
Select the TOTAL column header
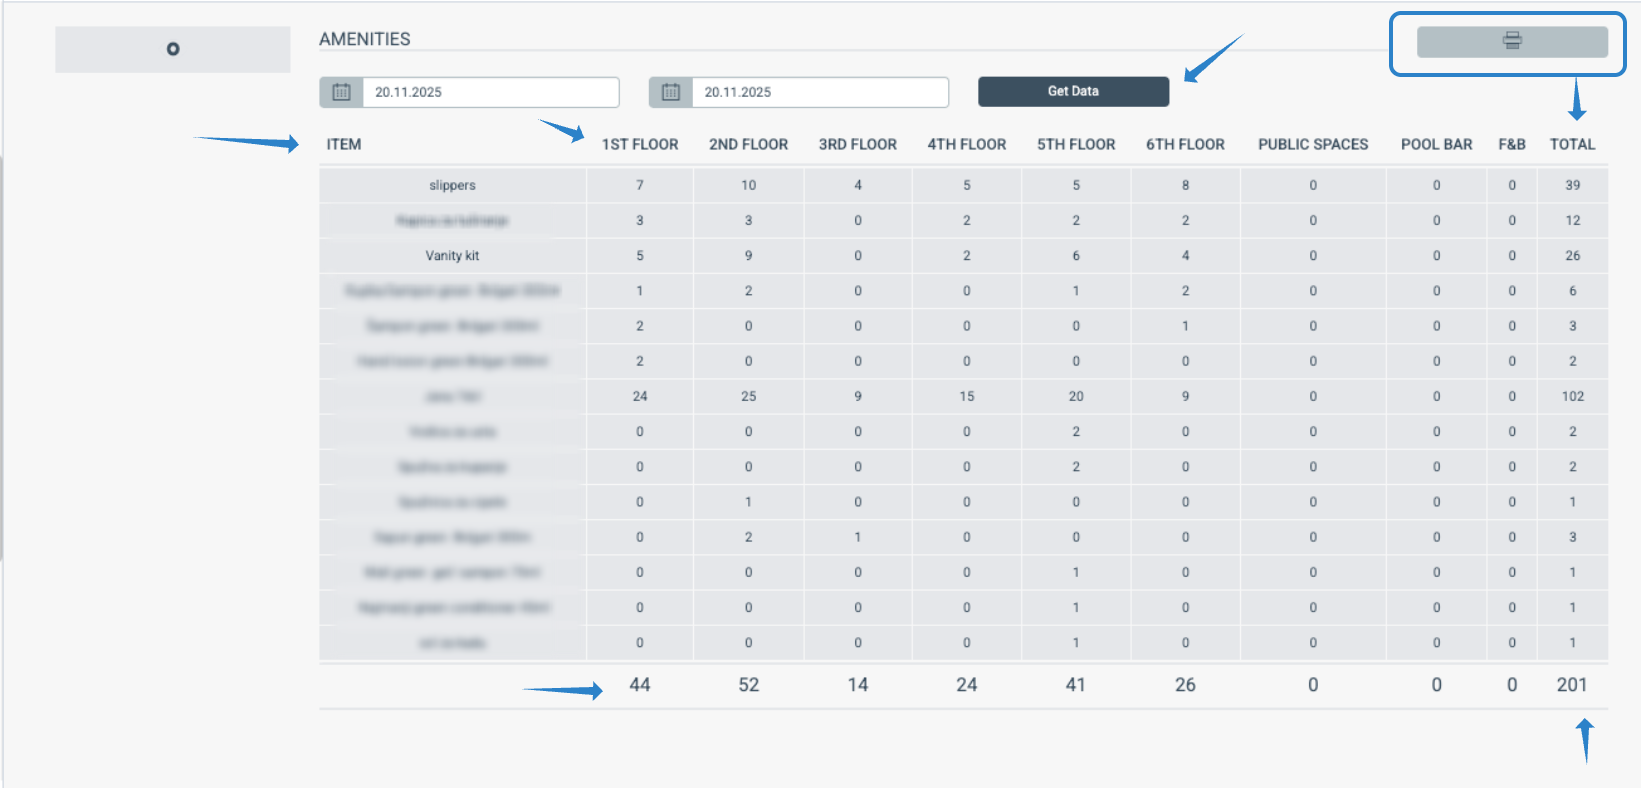tap(1573, 144)
